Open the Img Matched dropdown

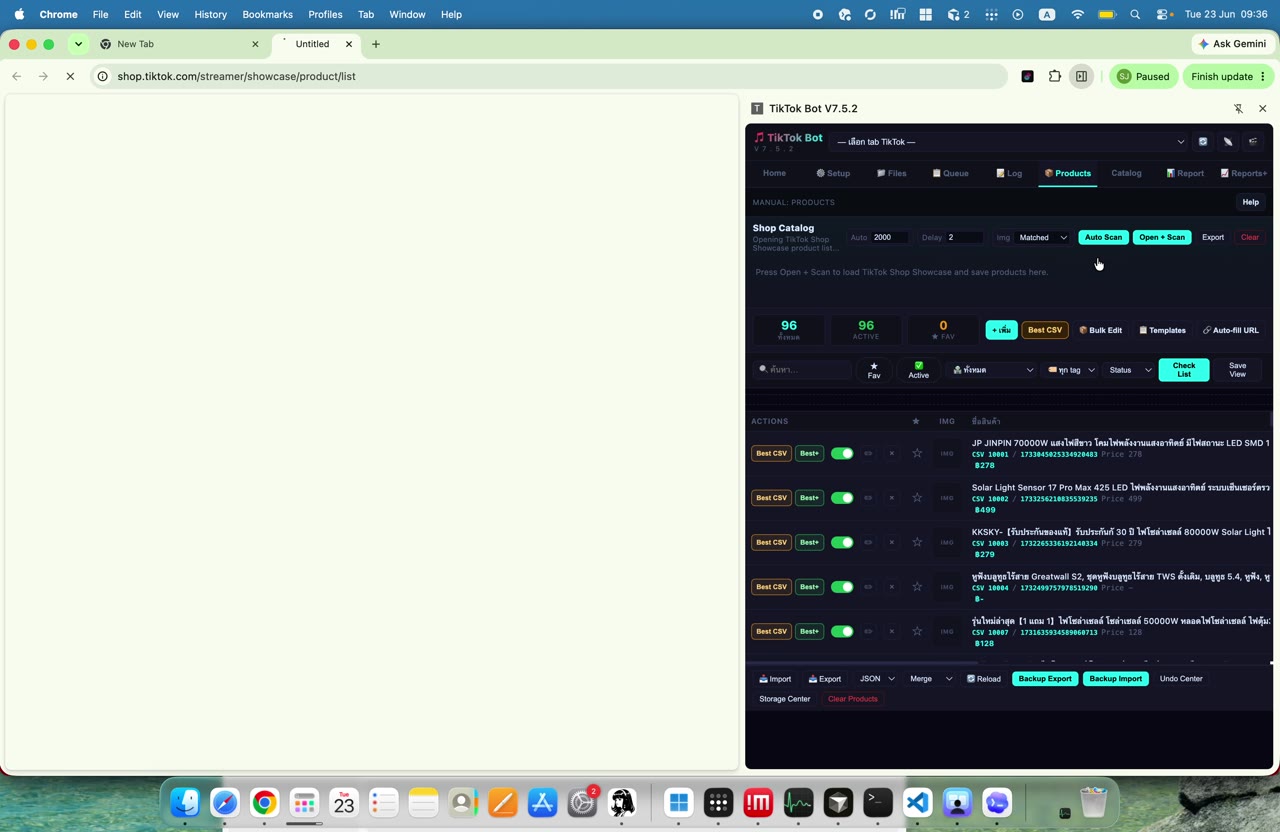[1042, 237]
